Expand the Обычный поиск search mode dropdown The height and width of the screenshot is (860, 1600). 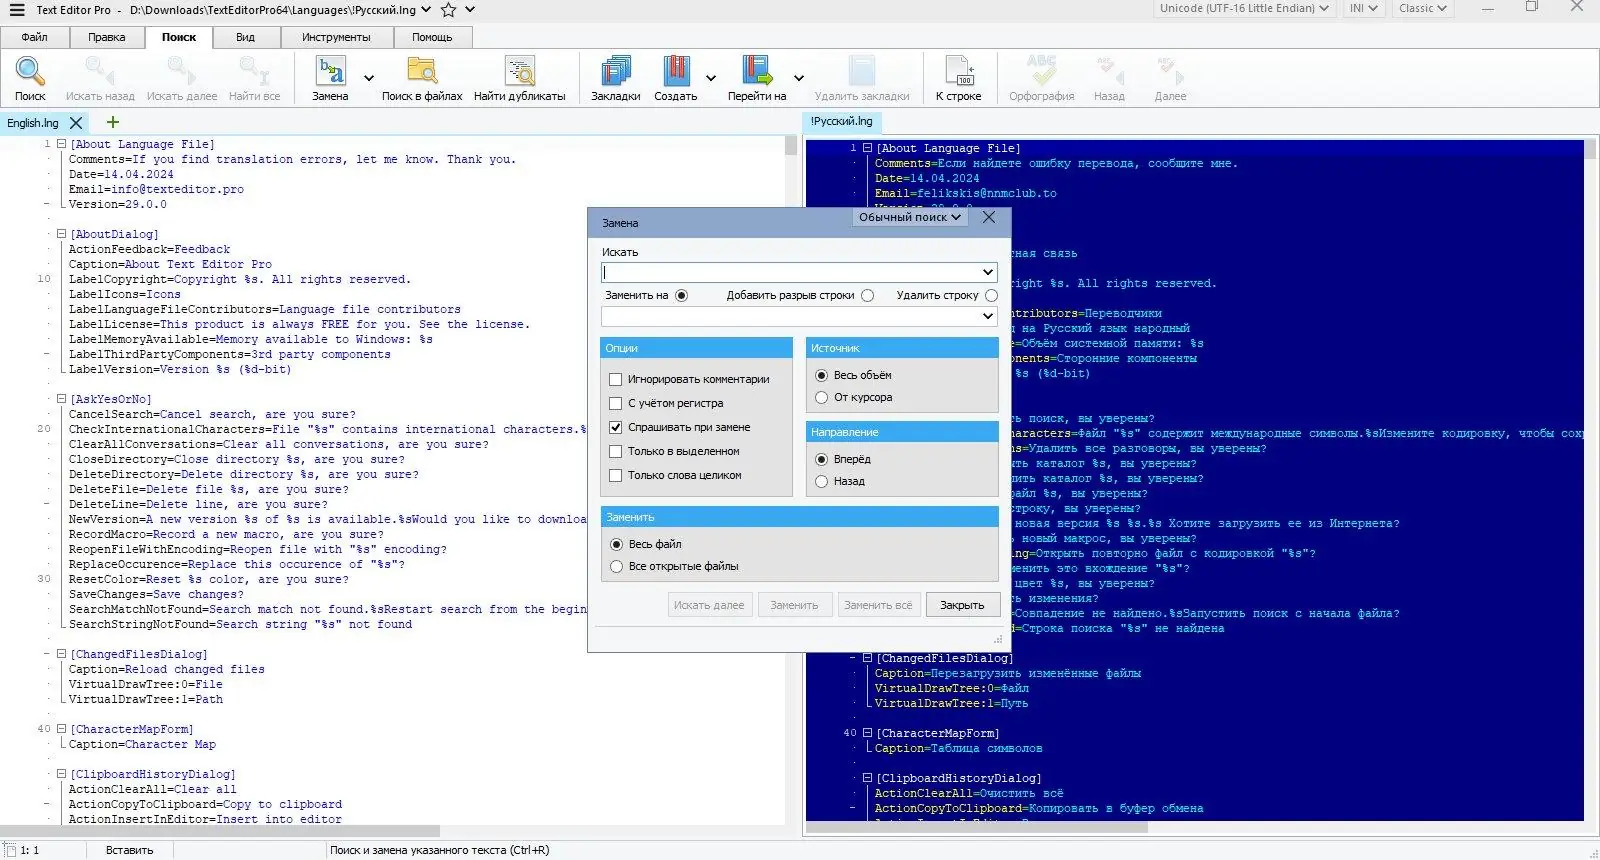[909, 217]
